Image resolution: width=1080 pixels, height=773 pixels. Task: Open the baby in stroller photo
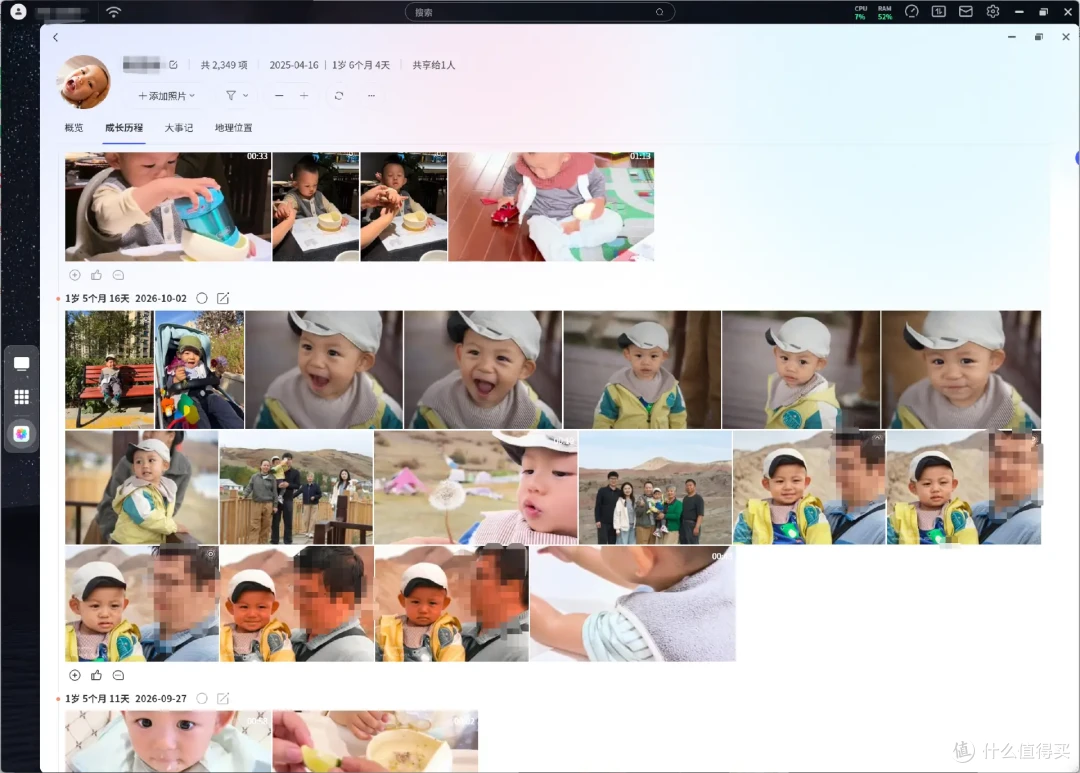(200, 370)
